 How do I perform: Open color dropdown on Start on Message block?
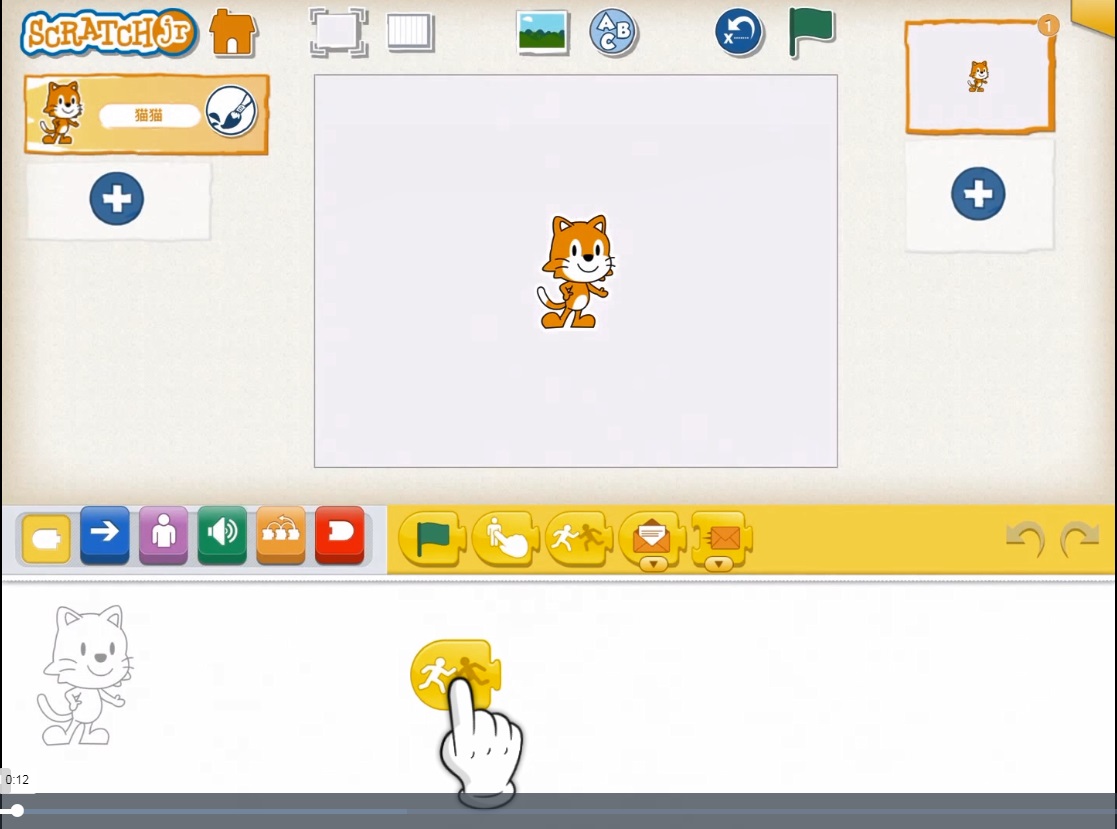pyautogui.click(x=653, y=563)
